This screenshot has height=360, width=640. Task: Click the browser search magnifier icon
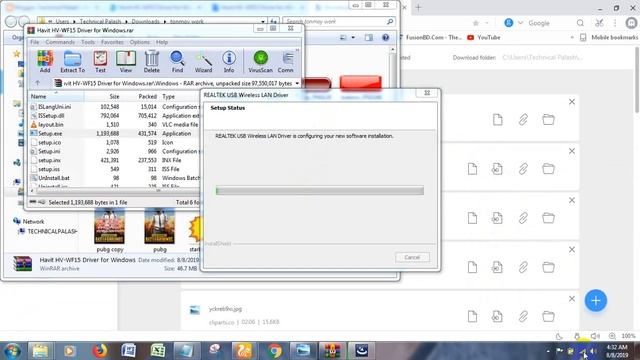point(580,23)
